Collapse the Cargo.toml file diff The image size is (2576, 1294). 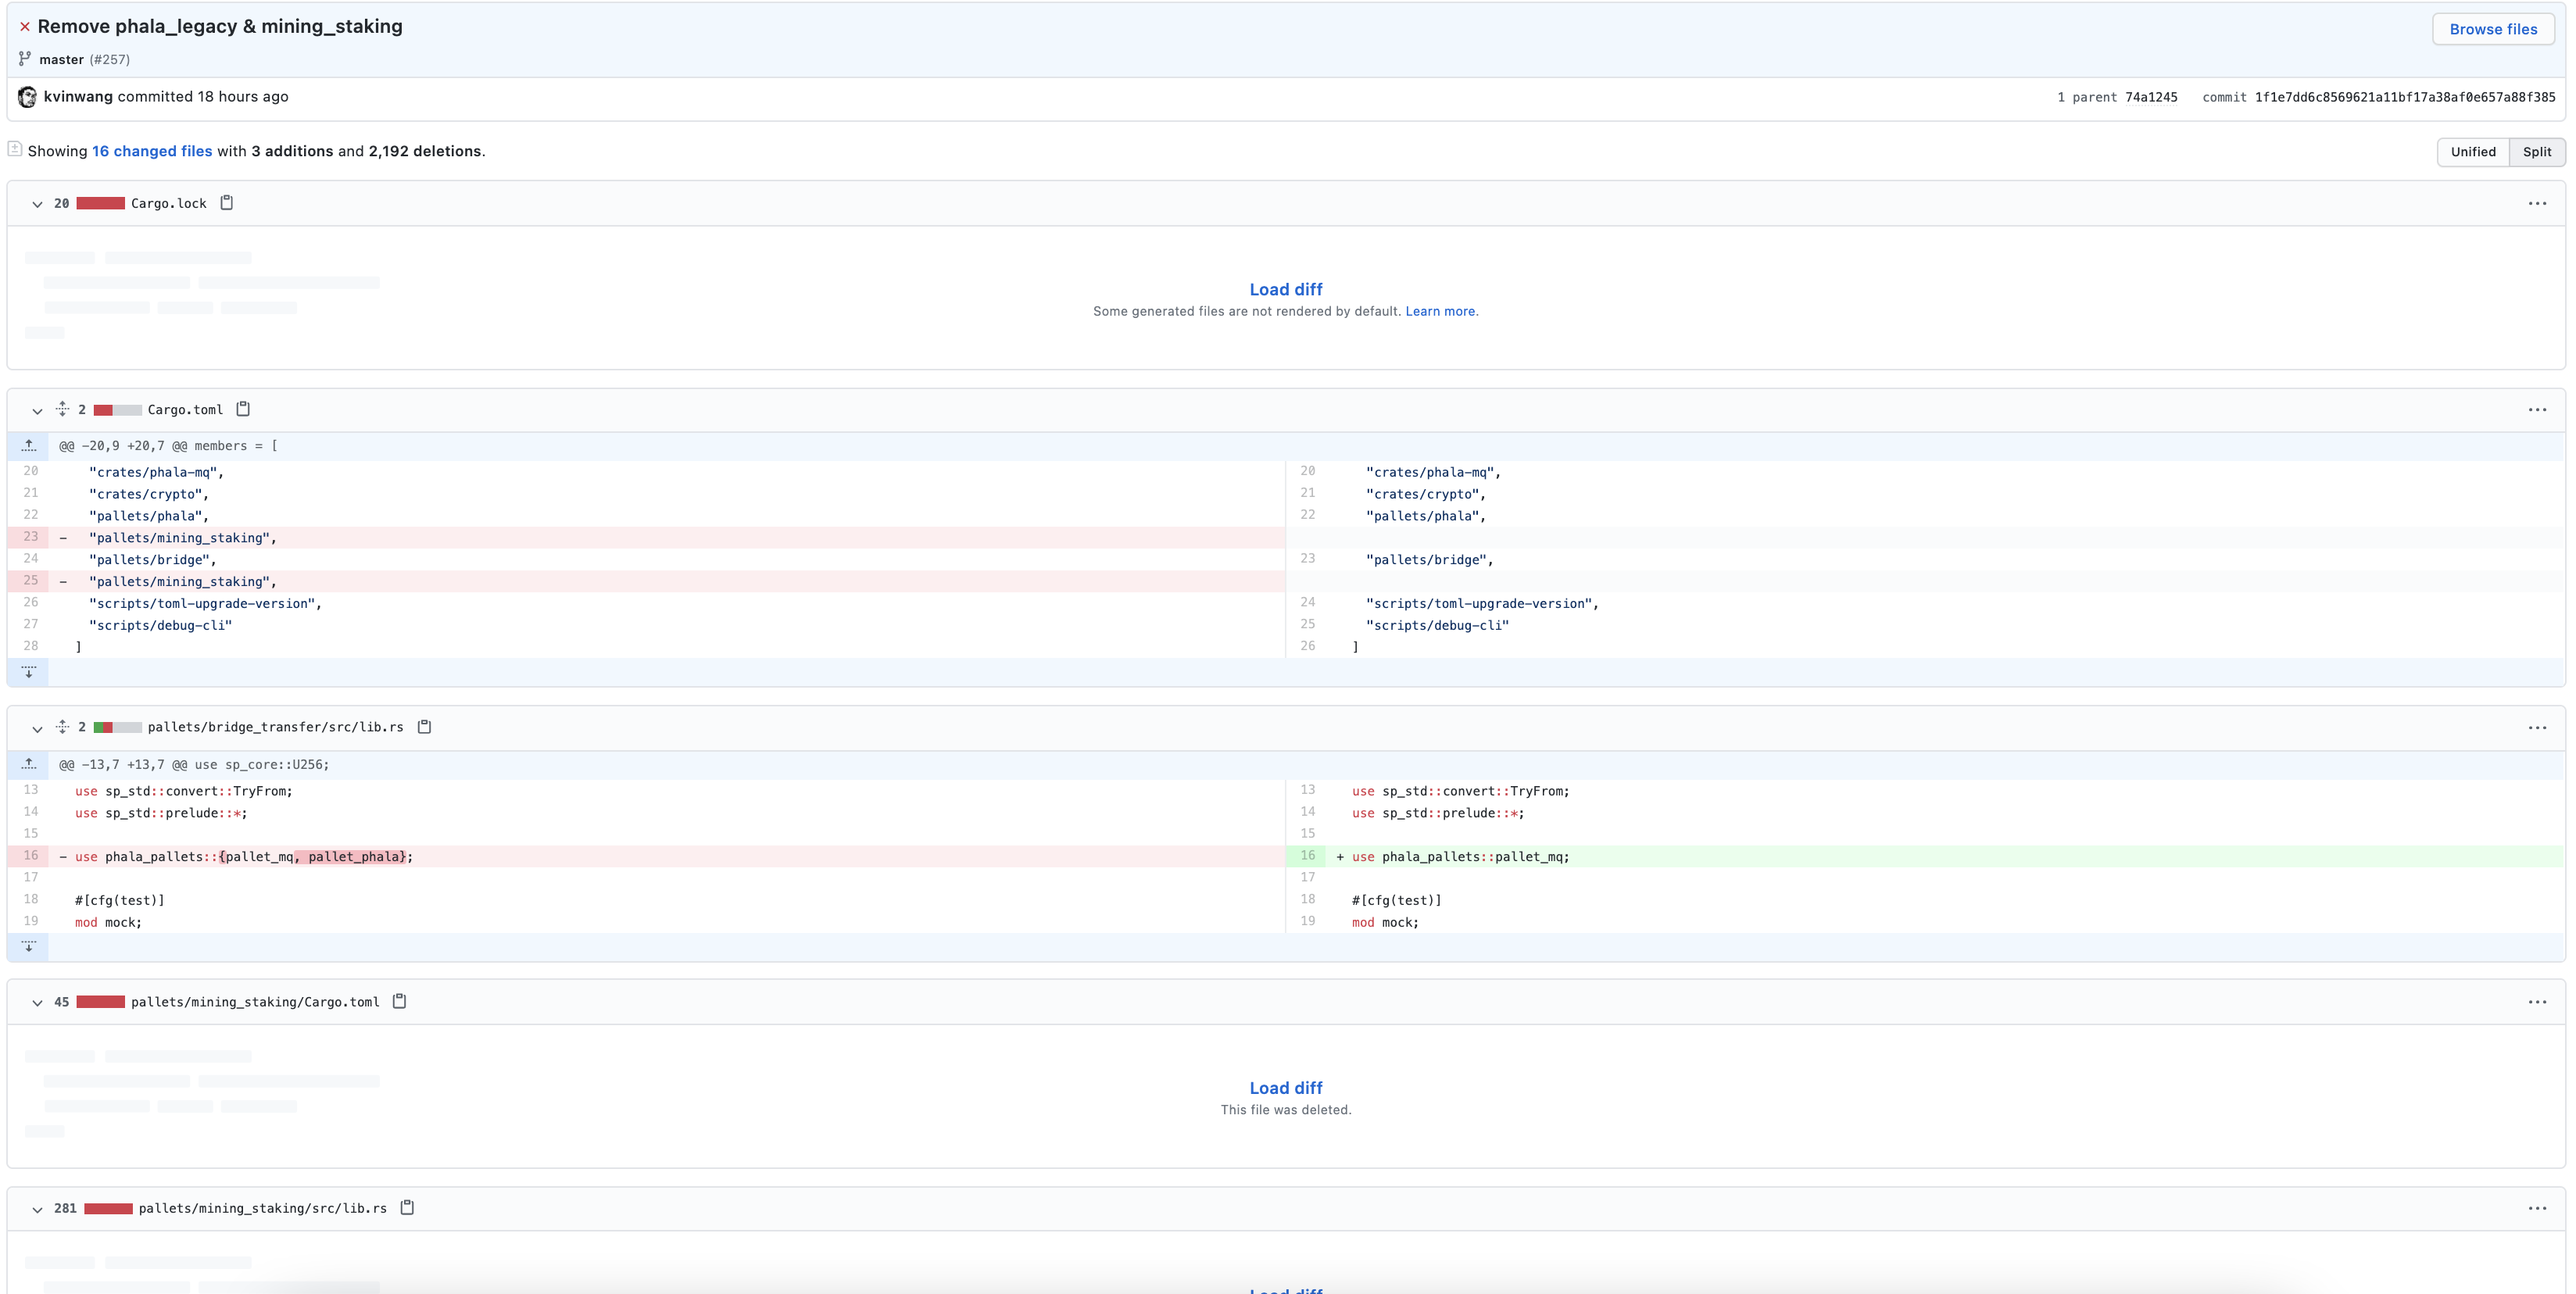point(37,410)
